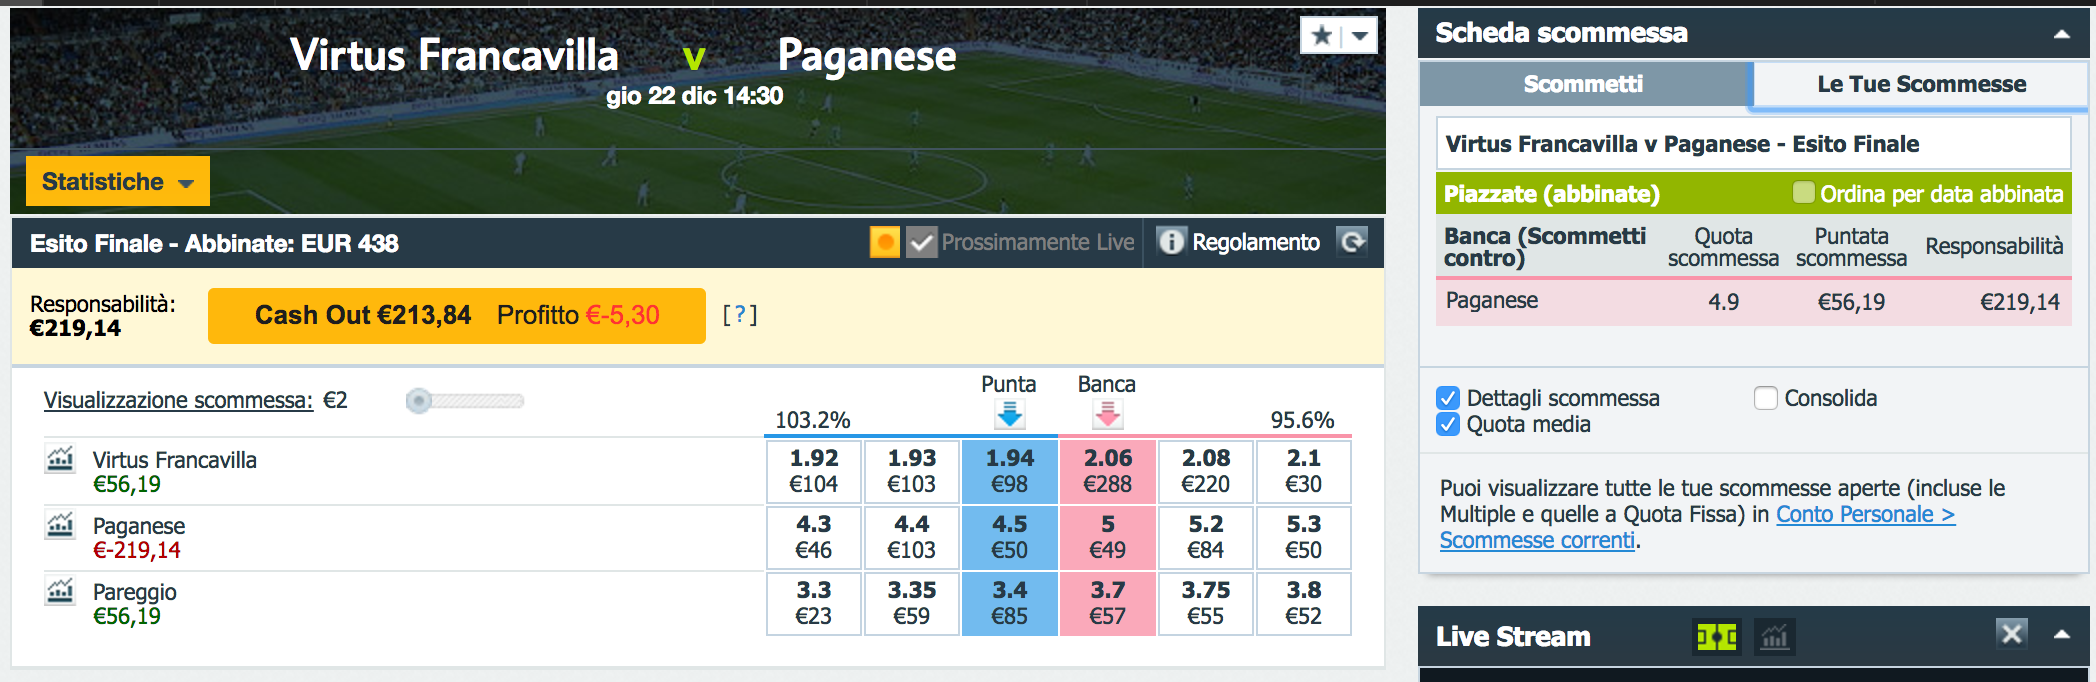This screenshot has width=2096, height=682.
Task: Click the pitch view icon in Live Stream
Action: coord(1717,636)
